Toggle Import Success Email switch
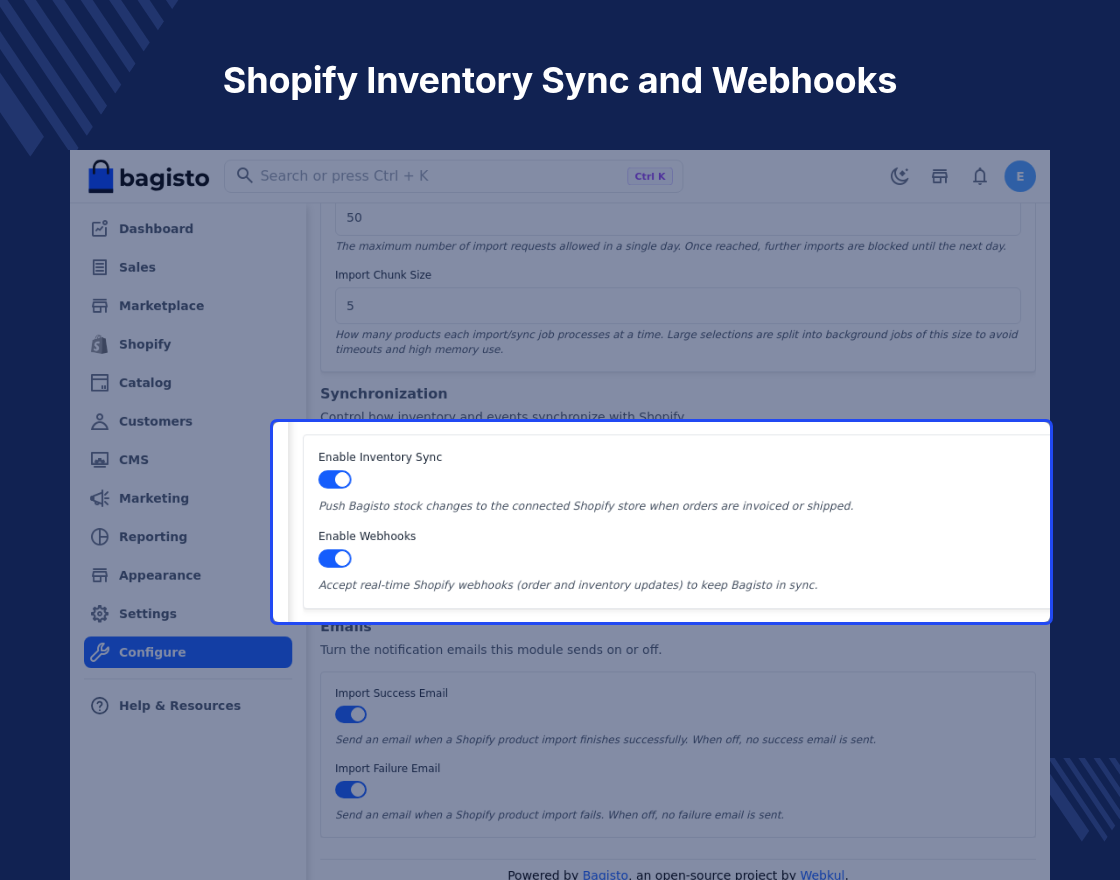 click(351, 714)
